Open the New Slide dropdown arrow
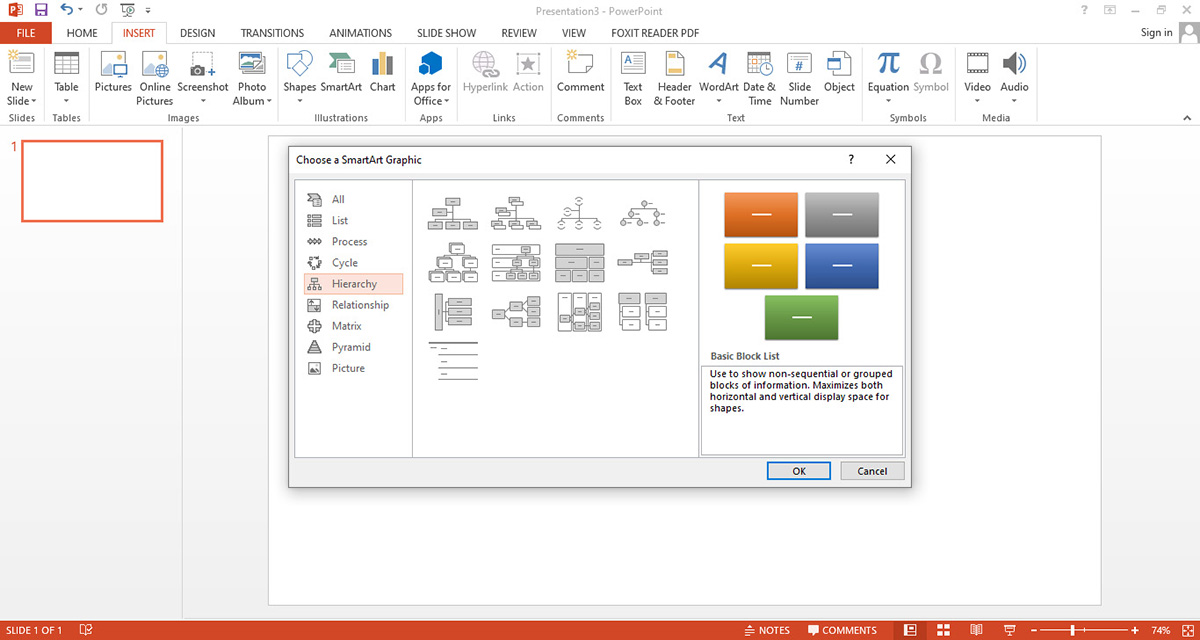Image resolution: width=1200 pixels, height=640 pixels. (21, 100)
